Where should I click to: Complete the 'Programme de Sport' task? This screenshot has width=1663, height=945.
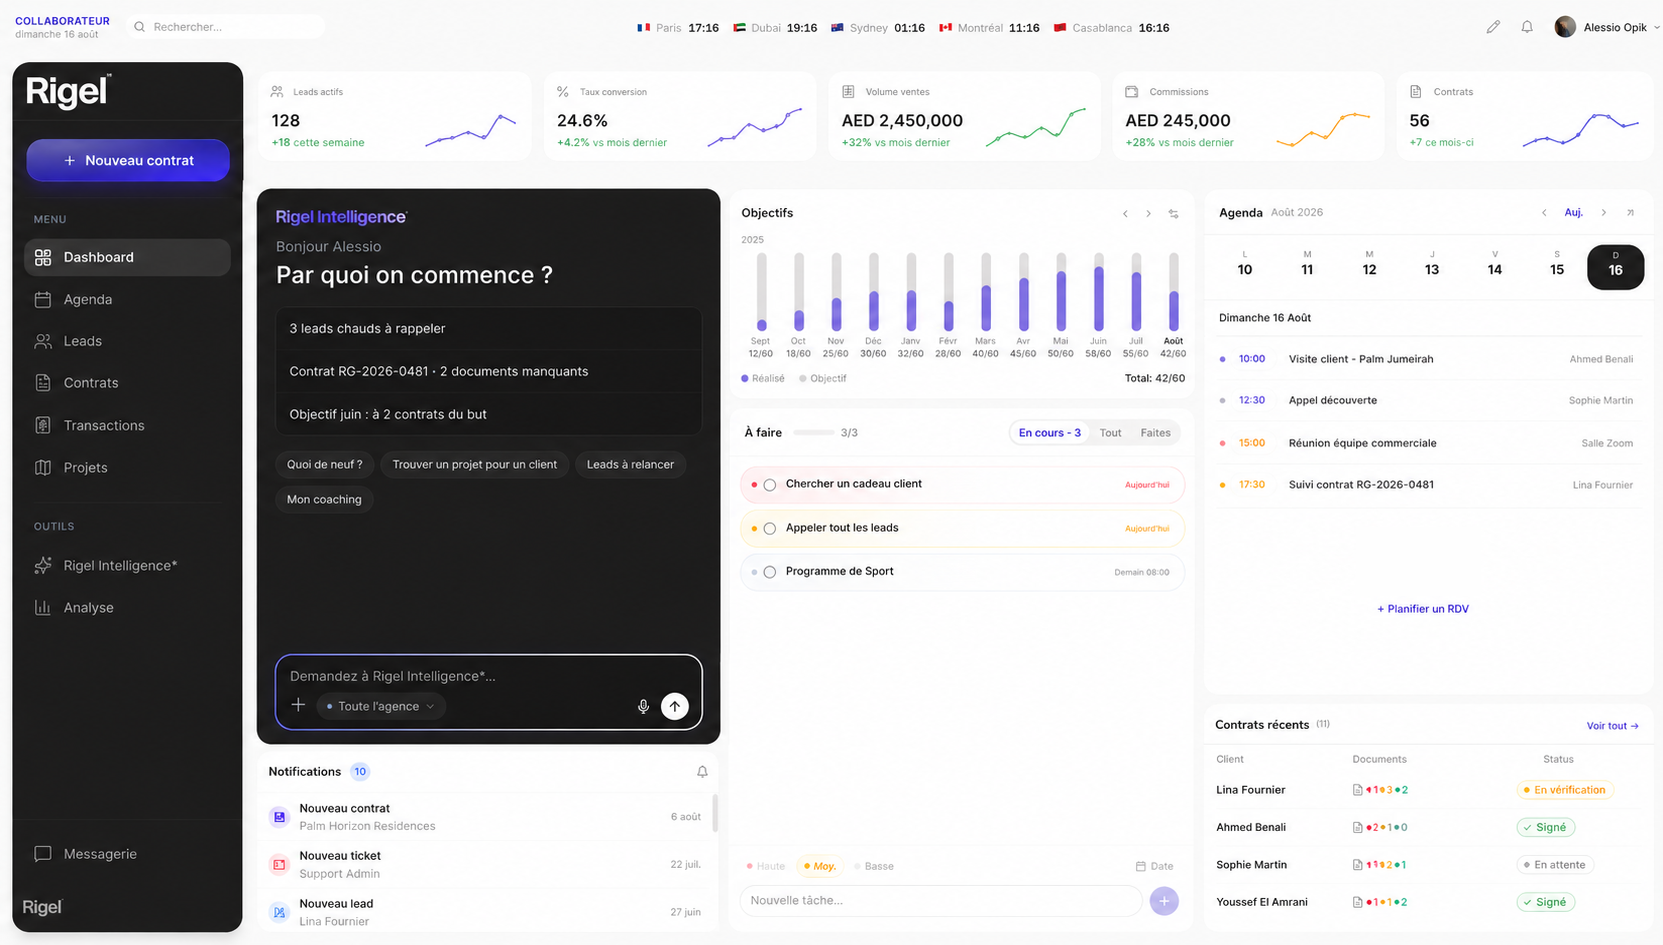pos(770,572)
